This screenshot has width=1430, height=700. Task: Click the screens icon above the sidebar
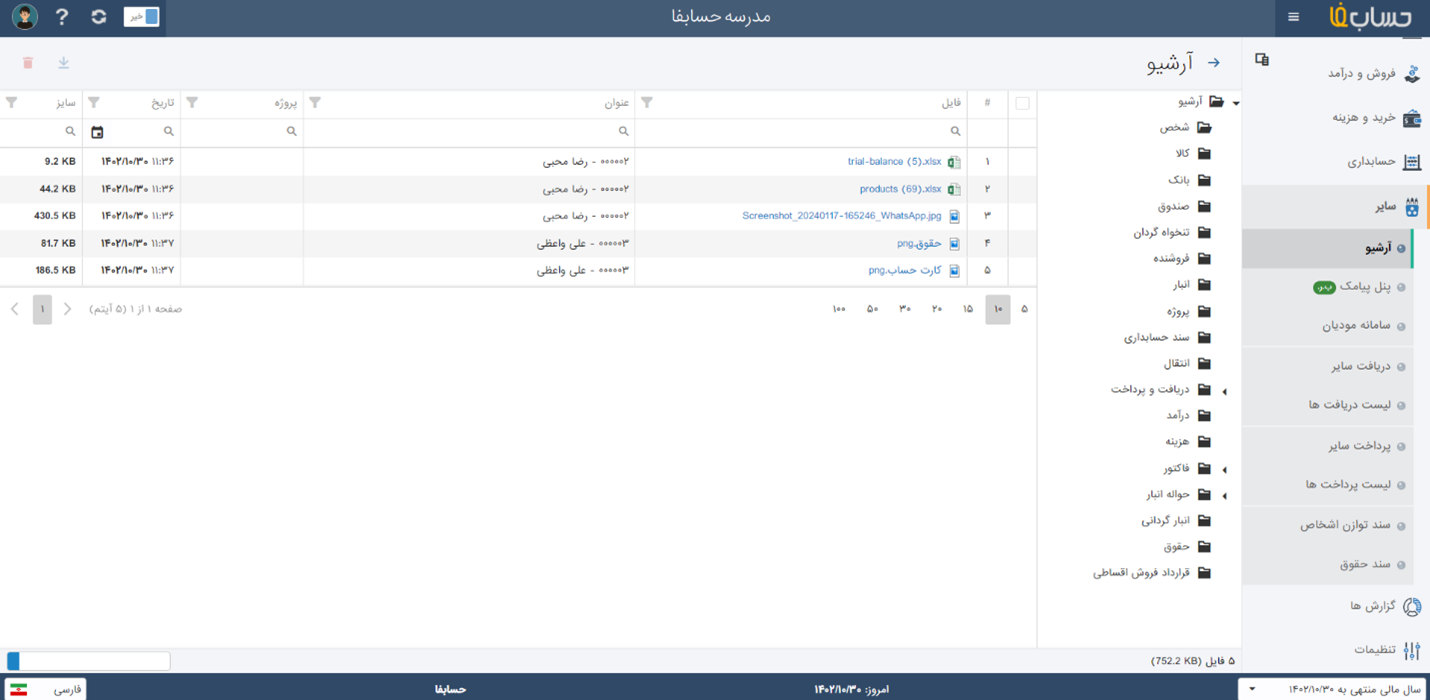[1262, 60]
